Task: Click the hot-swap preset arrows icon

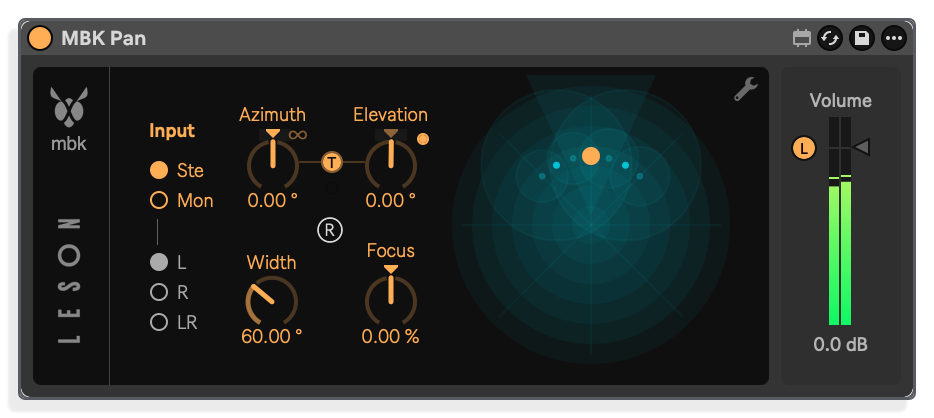Action: pos(830,39)
